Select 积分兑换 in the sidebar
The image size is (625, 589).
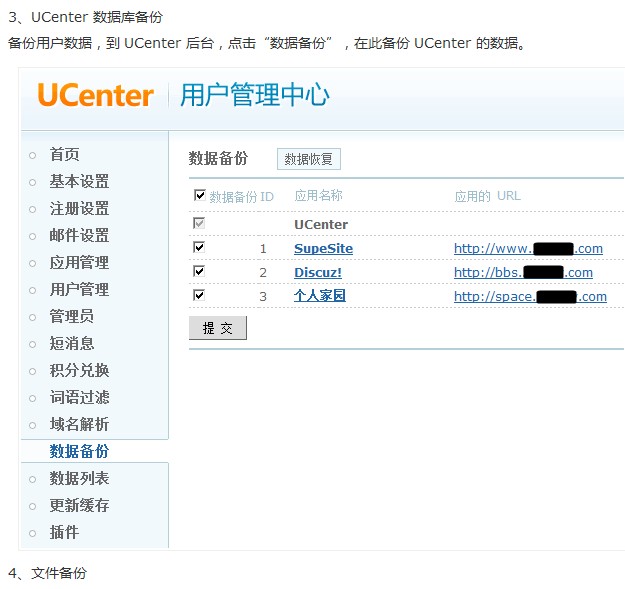[x=79, y=371]
